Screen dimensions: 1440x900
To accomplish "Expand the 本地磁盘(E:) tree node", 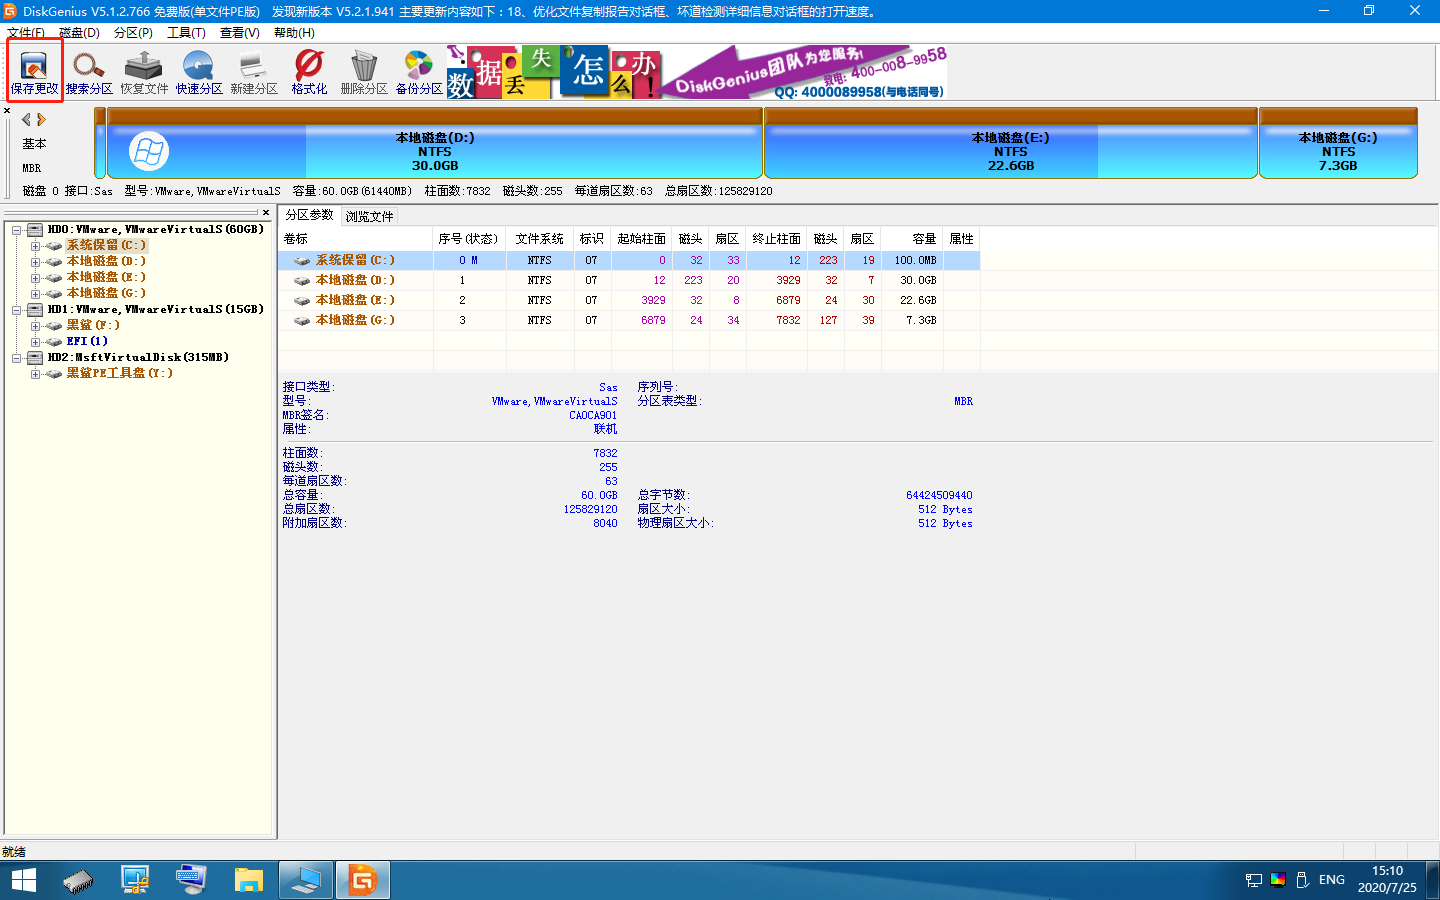I will (x=35, y=278).
